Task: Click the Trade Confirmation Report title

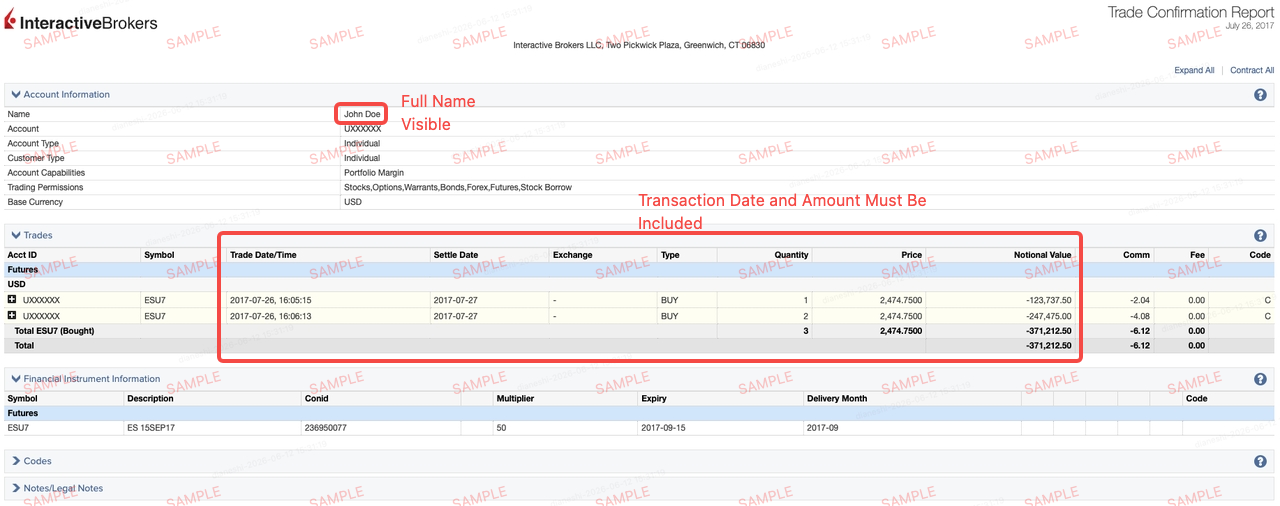Action: pos(1191,12)
